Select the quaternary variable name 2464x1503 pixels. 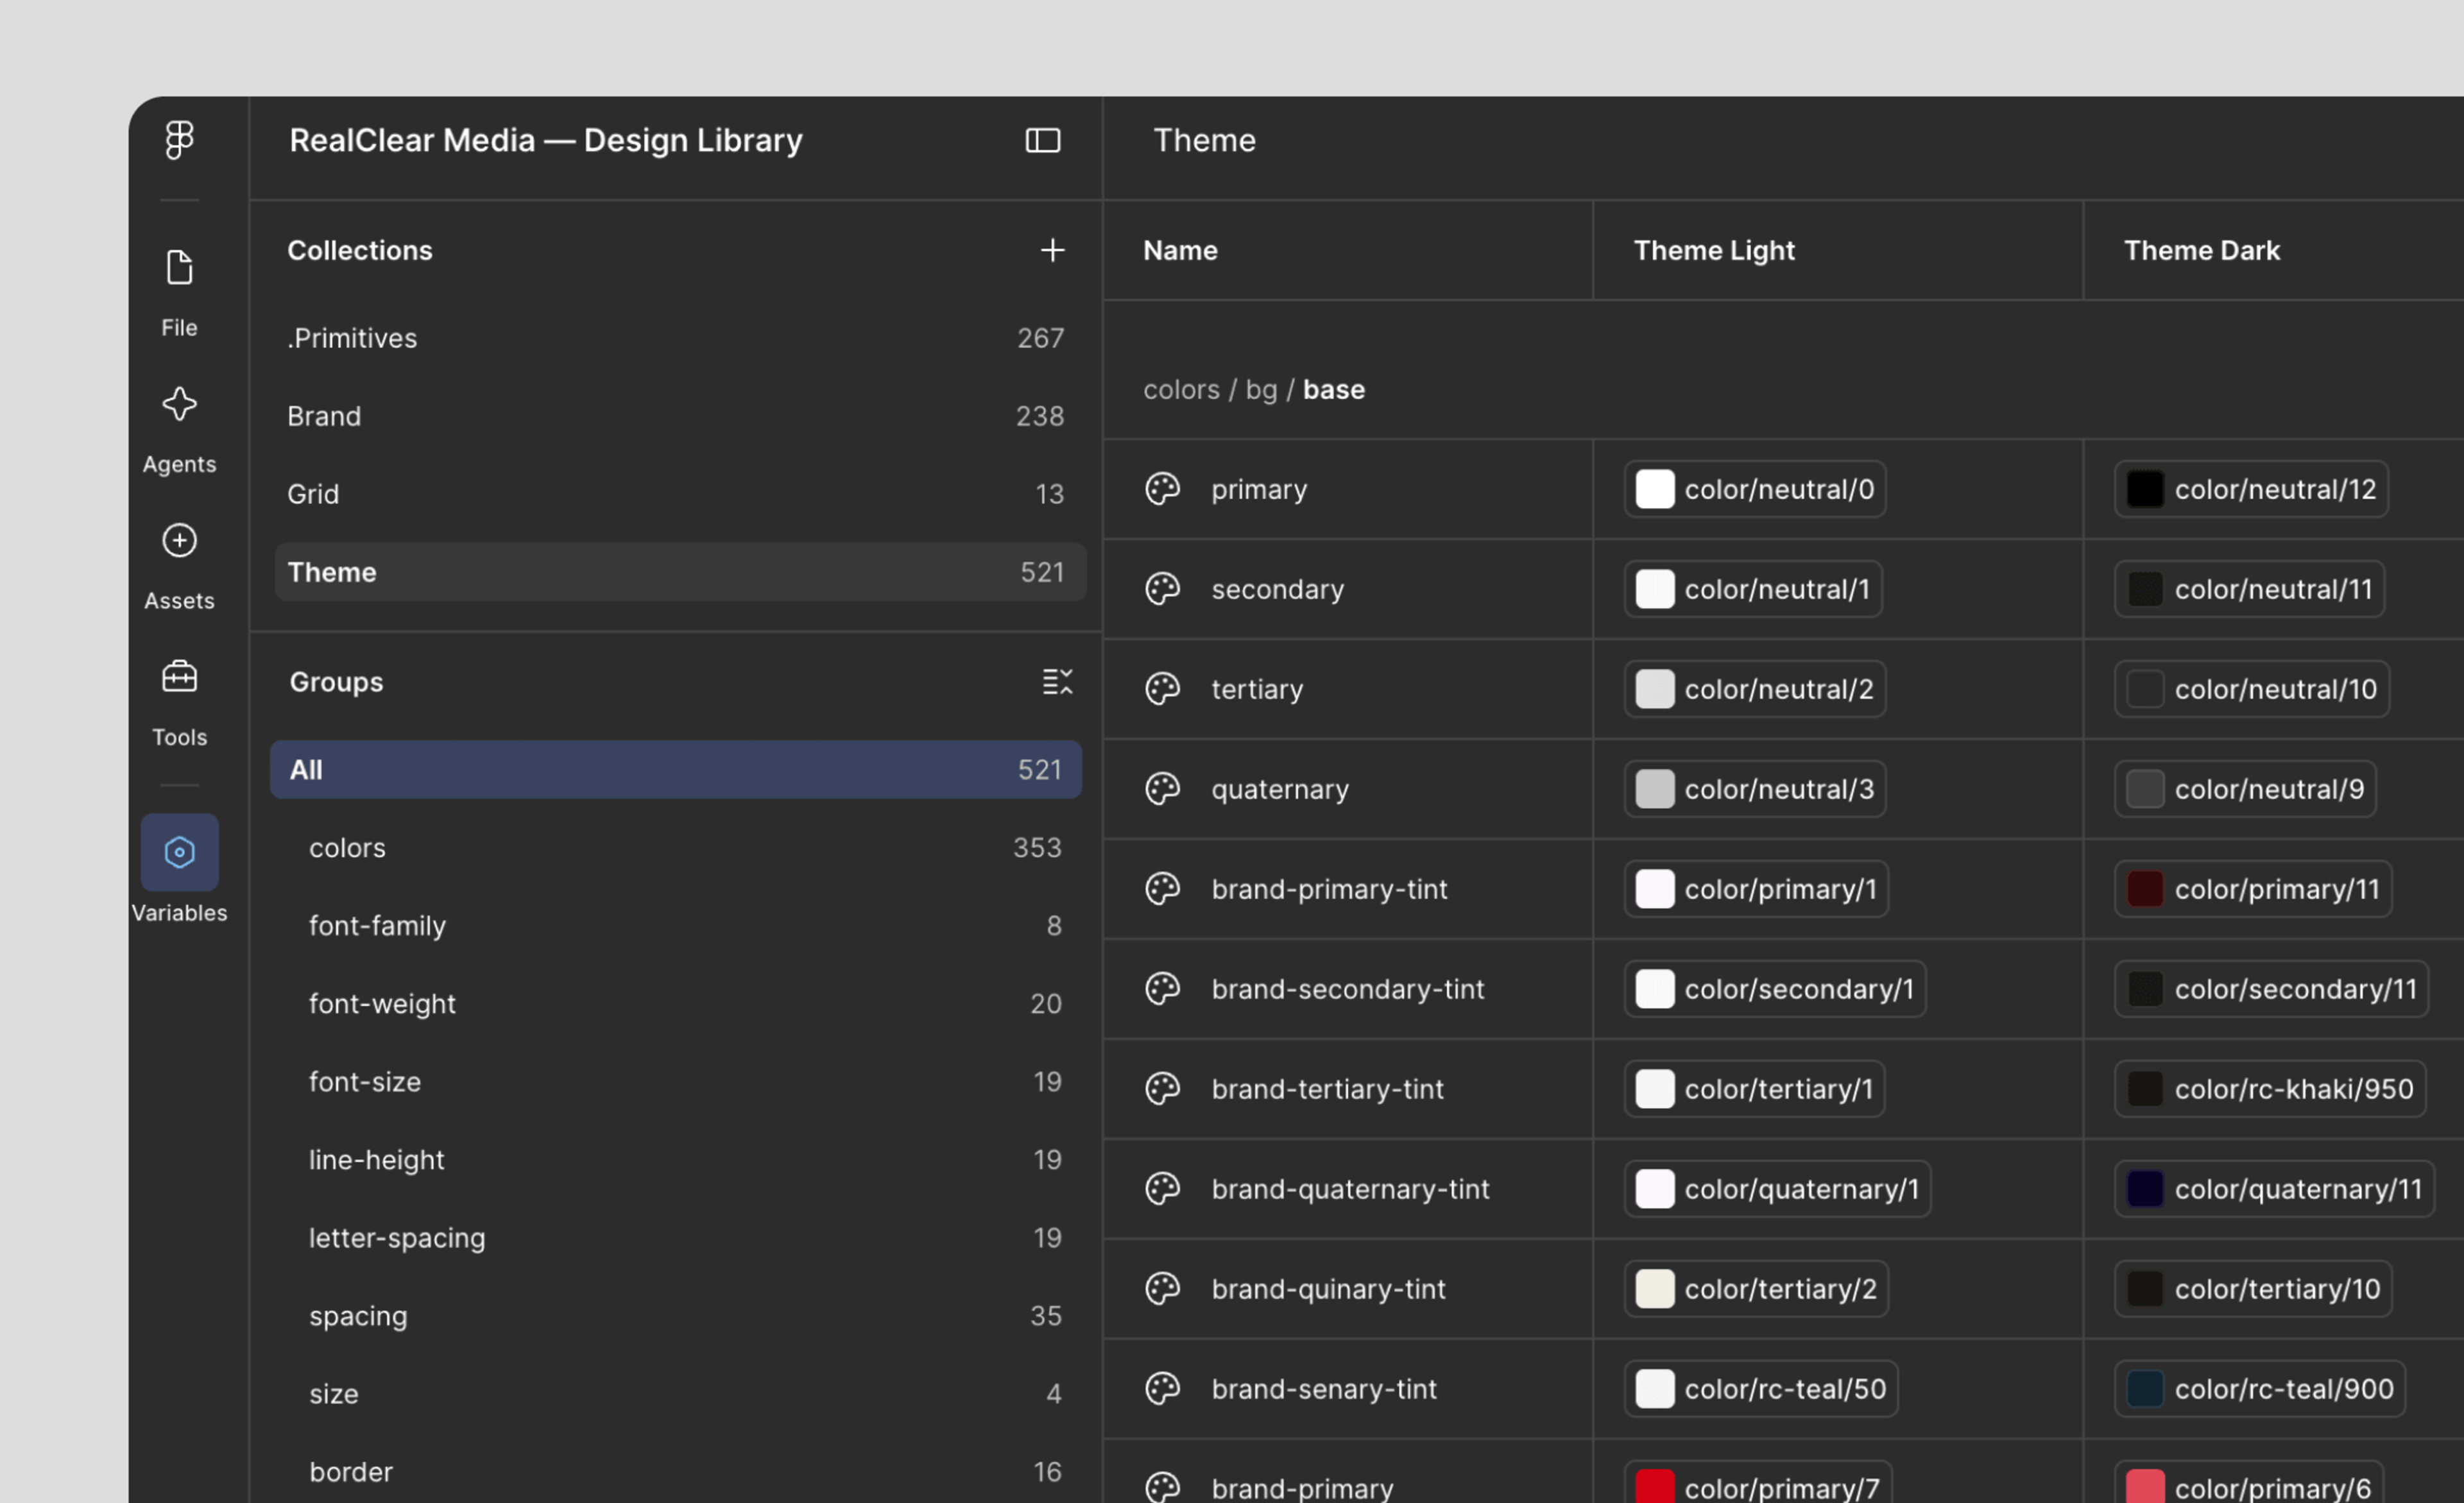[x=1280, y=790]
